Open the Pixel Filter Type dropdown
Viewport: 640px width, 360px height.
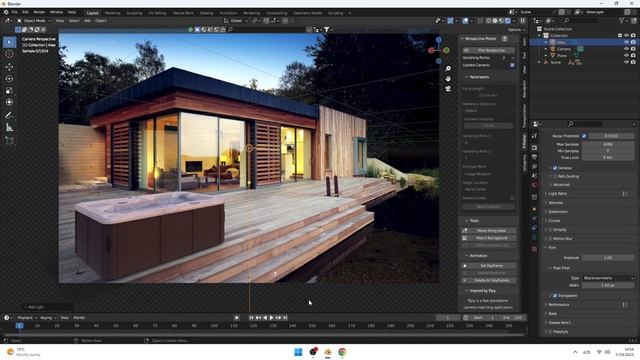tap(608, 278)
